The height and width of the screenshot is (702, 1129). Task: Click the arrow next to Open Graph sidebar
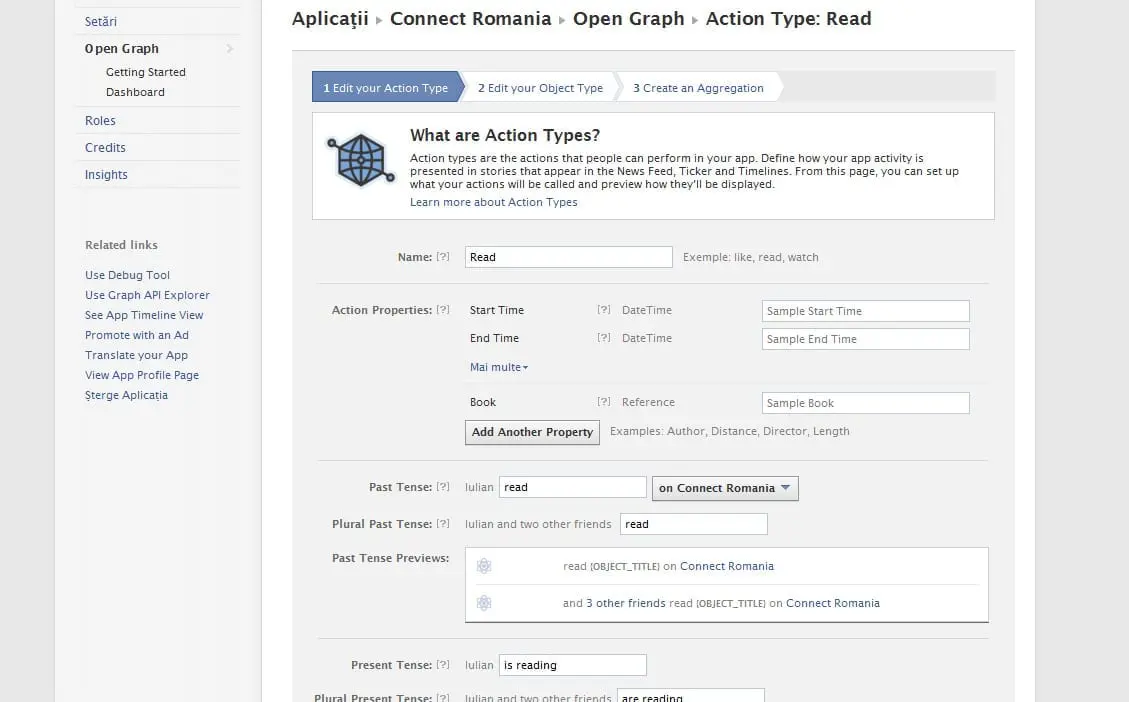tap(230, 48)
